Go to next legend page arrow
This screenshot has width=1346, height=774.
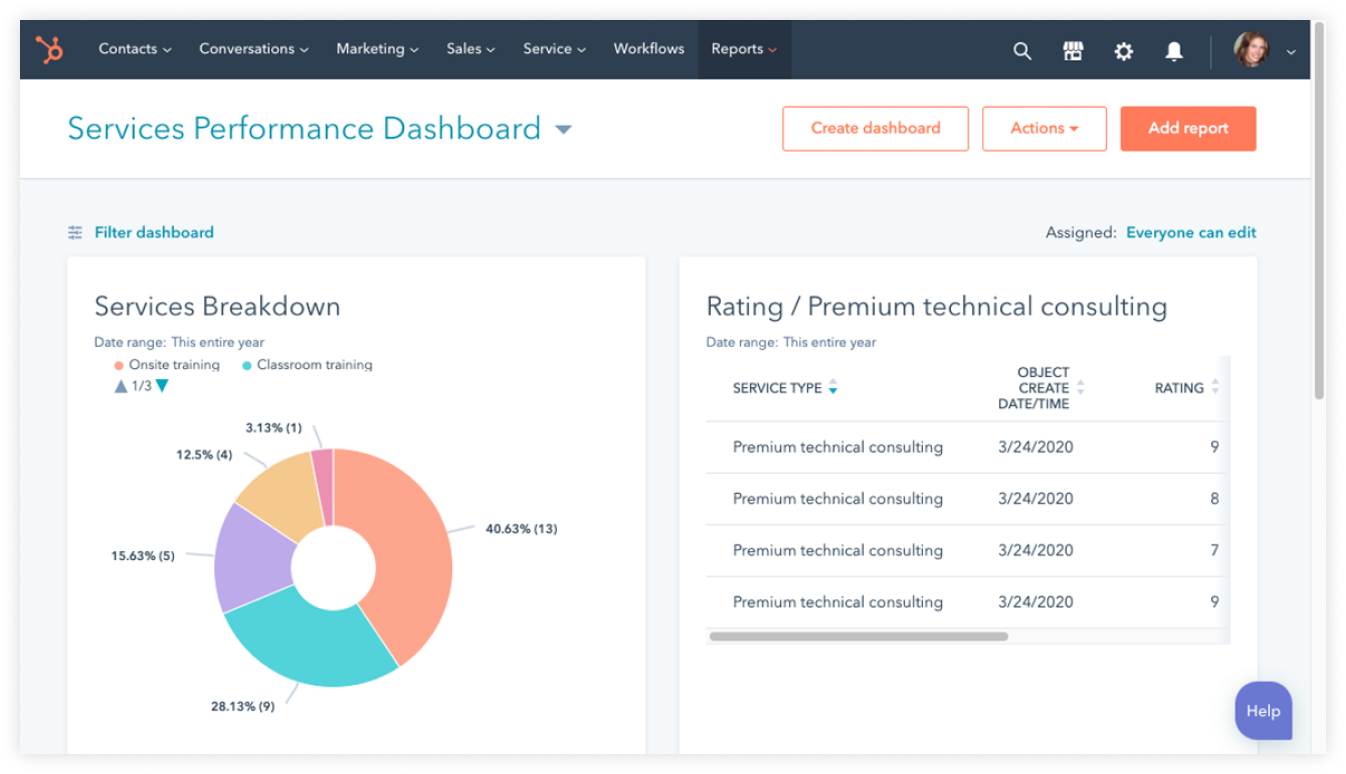163,386
